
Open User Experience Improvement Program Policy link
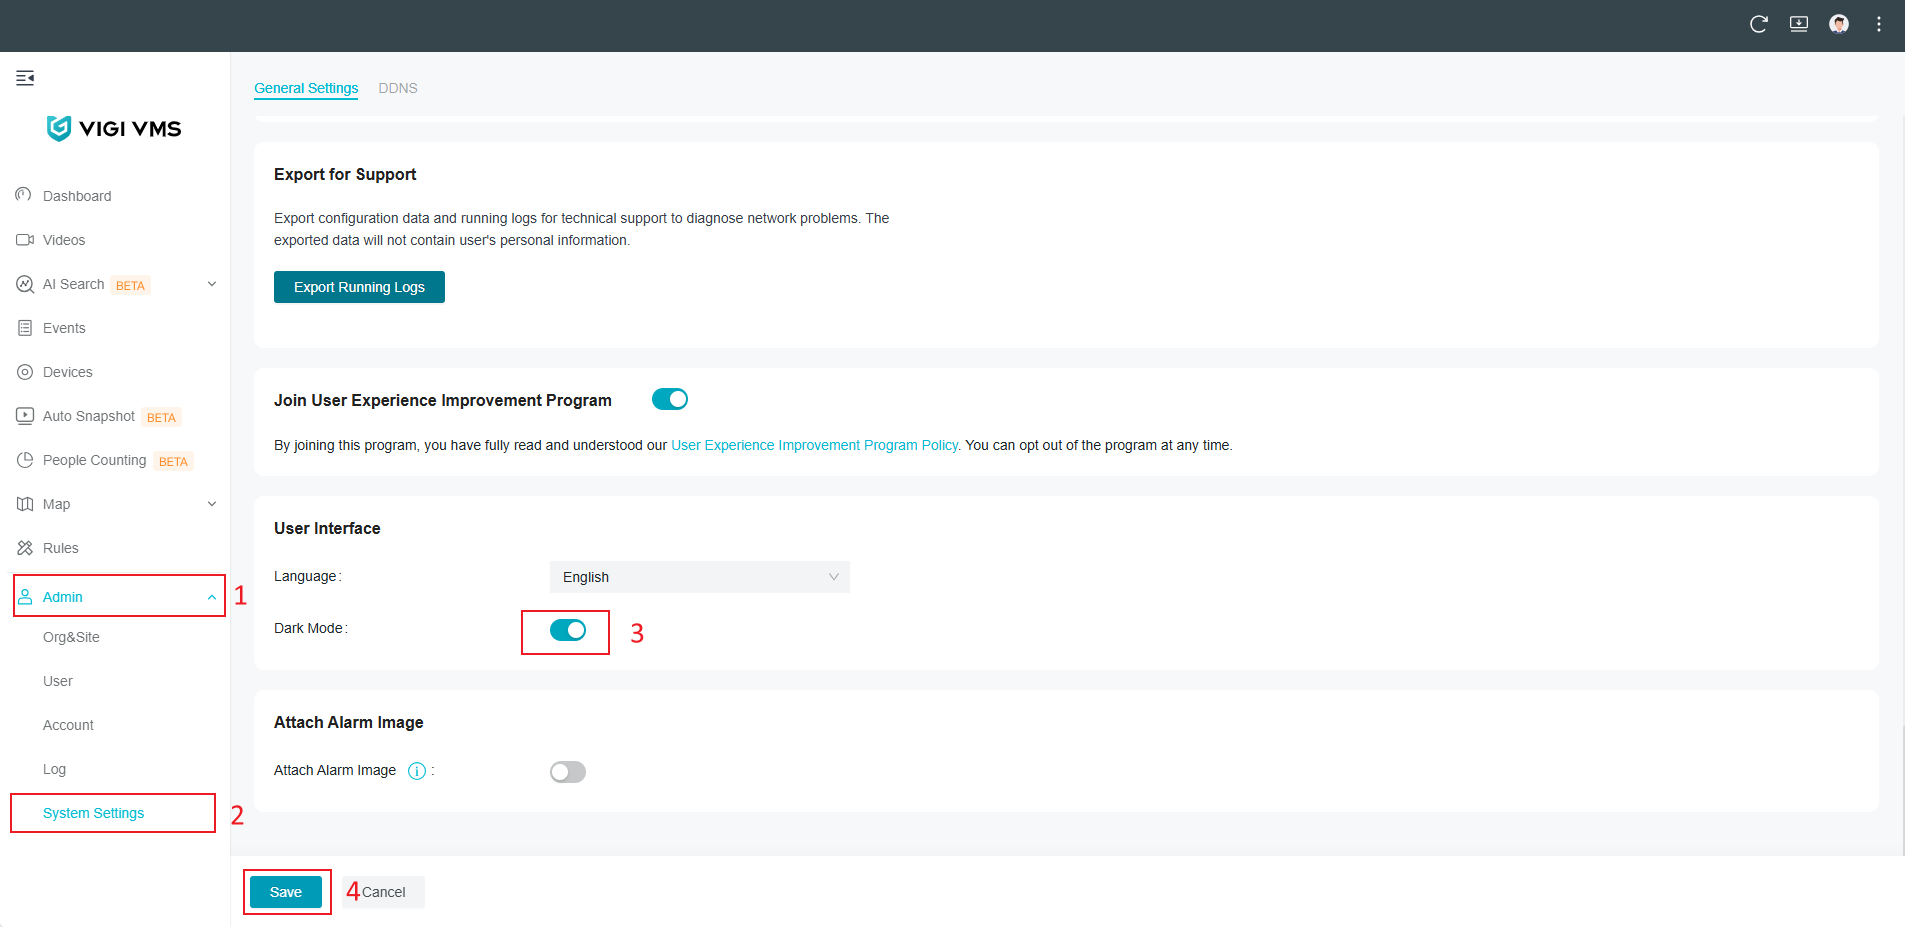[815, 445]
